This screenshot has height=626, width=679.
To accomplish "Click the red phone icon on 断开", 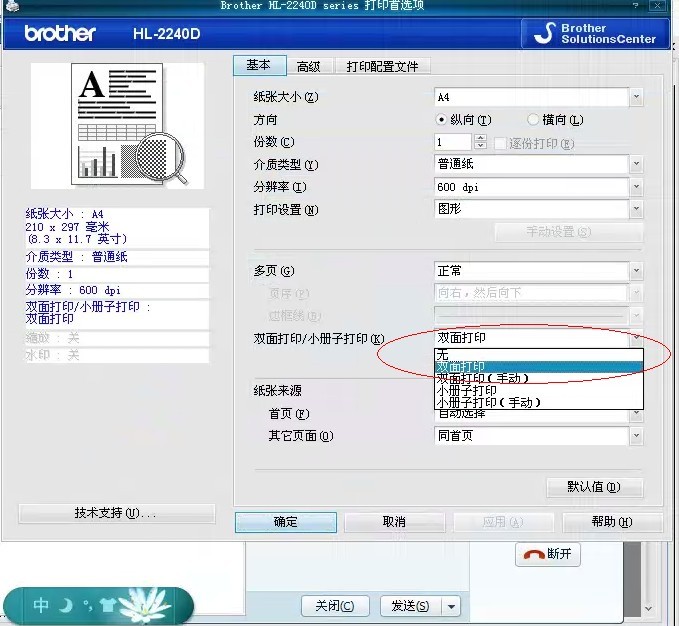I will click(534, 555).
